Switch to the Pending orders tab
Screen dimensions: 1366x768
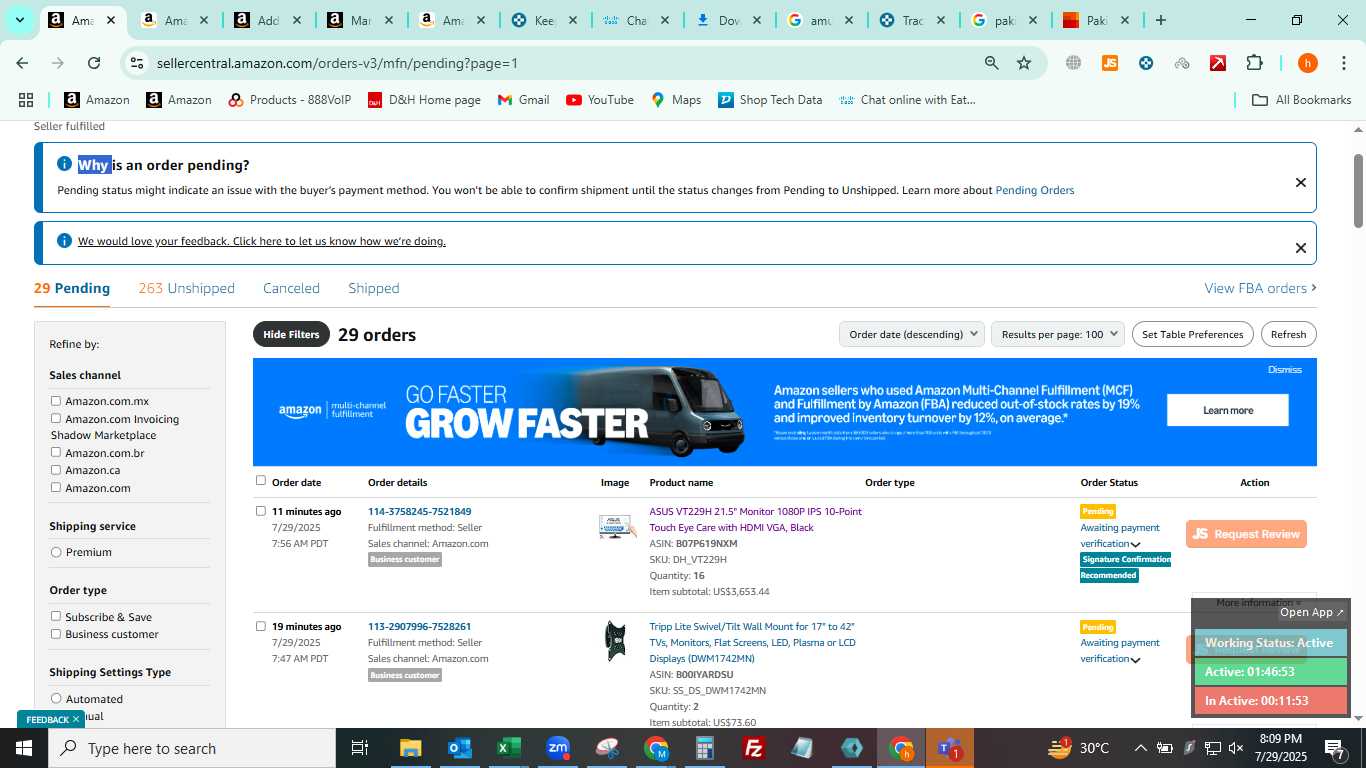[x=72, y=288]
